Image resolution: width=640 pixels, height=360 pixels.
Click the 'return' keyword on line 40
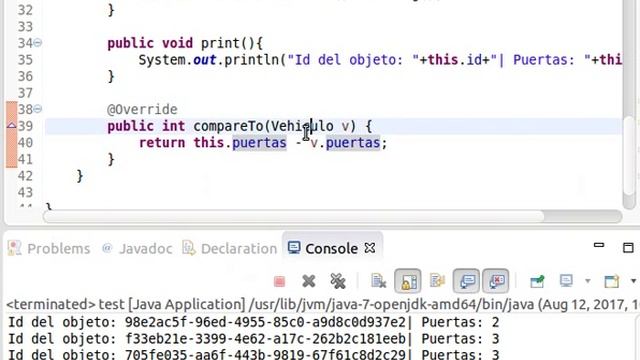(x=162, y=143)
